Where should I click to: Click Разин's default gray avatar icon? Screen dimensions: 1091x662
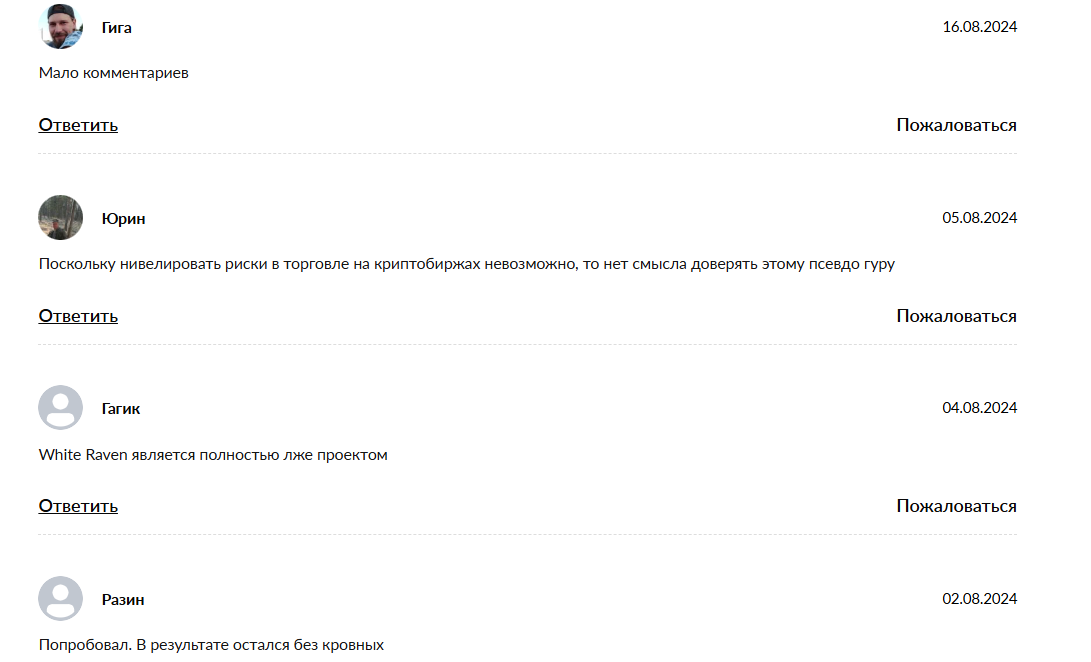click(61, 598)
